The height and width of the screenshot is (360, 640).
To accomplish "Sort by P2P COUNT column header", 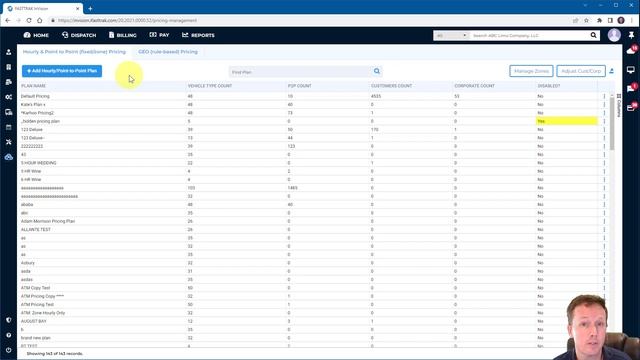I will click(x=300, y=86).
